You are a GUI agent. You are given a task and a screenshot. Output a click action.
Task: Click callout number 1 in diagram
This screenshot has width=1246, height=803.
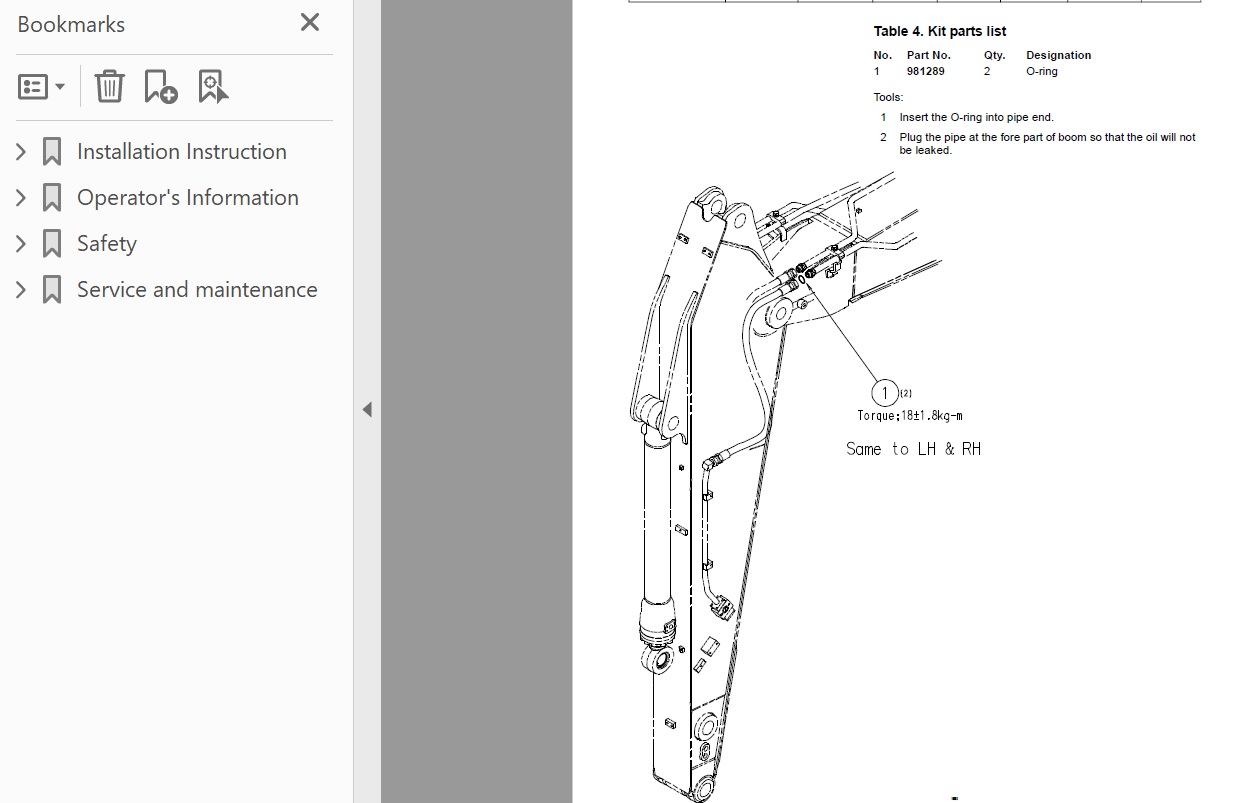[x=884, y=393]
